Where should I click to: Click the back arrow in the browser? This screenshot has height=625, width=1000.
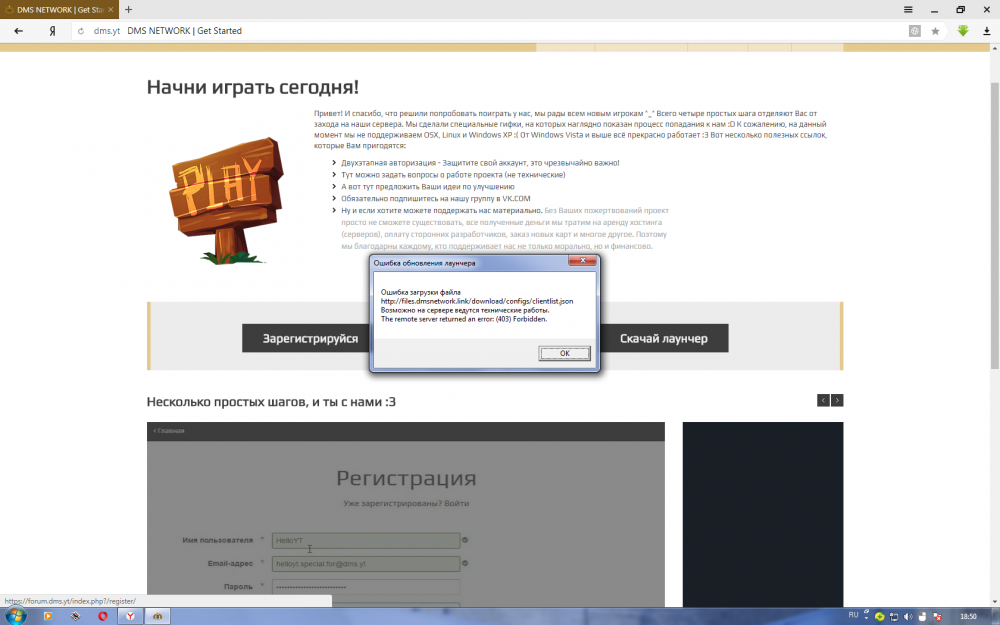point(18,31)
